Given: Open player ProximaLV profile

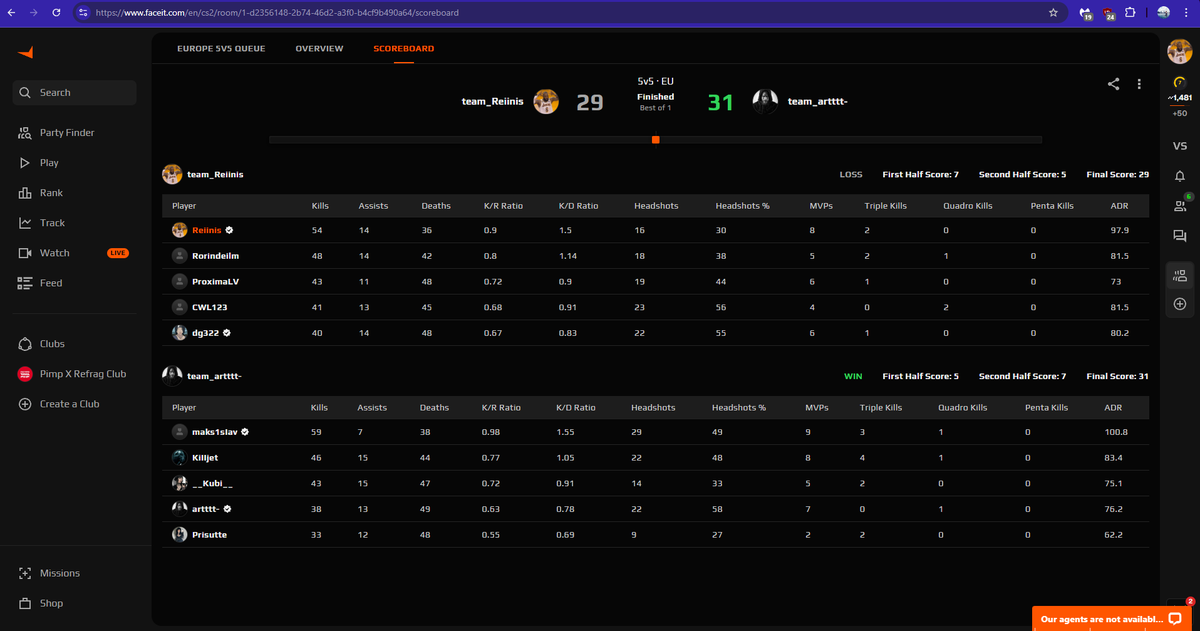Looking at the screenshot, I should point(215,282).
